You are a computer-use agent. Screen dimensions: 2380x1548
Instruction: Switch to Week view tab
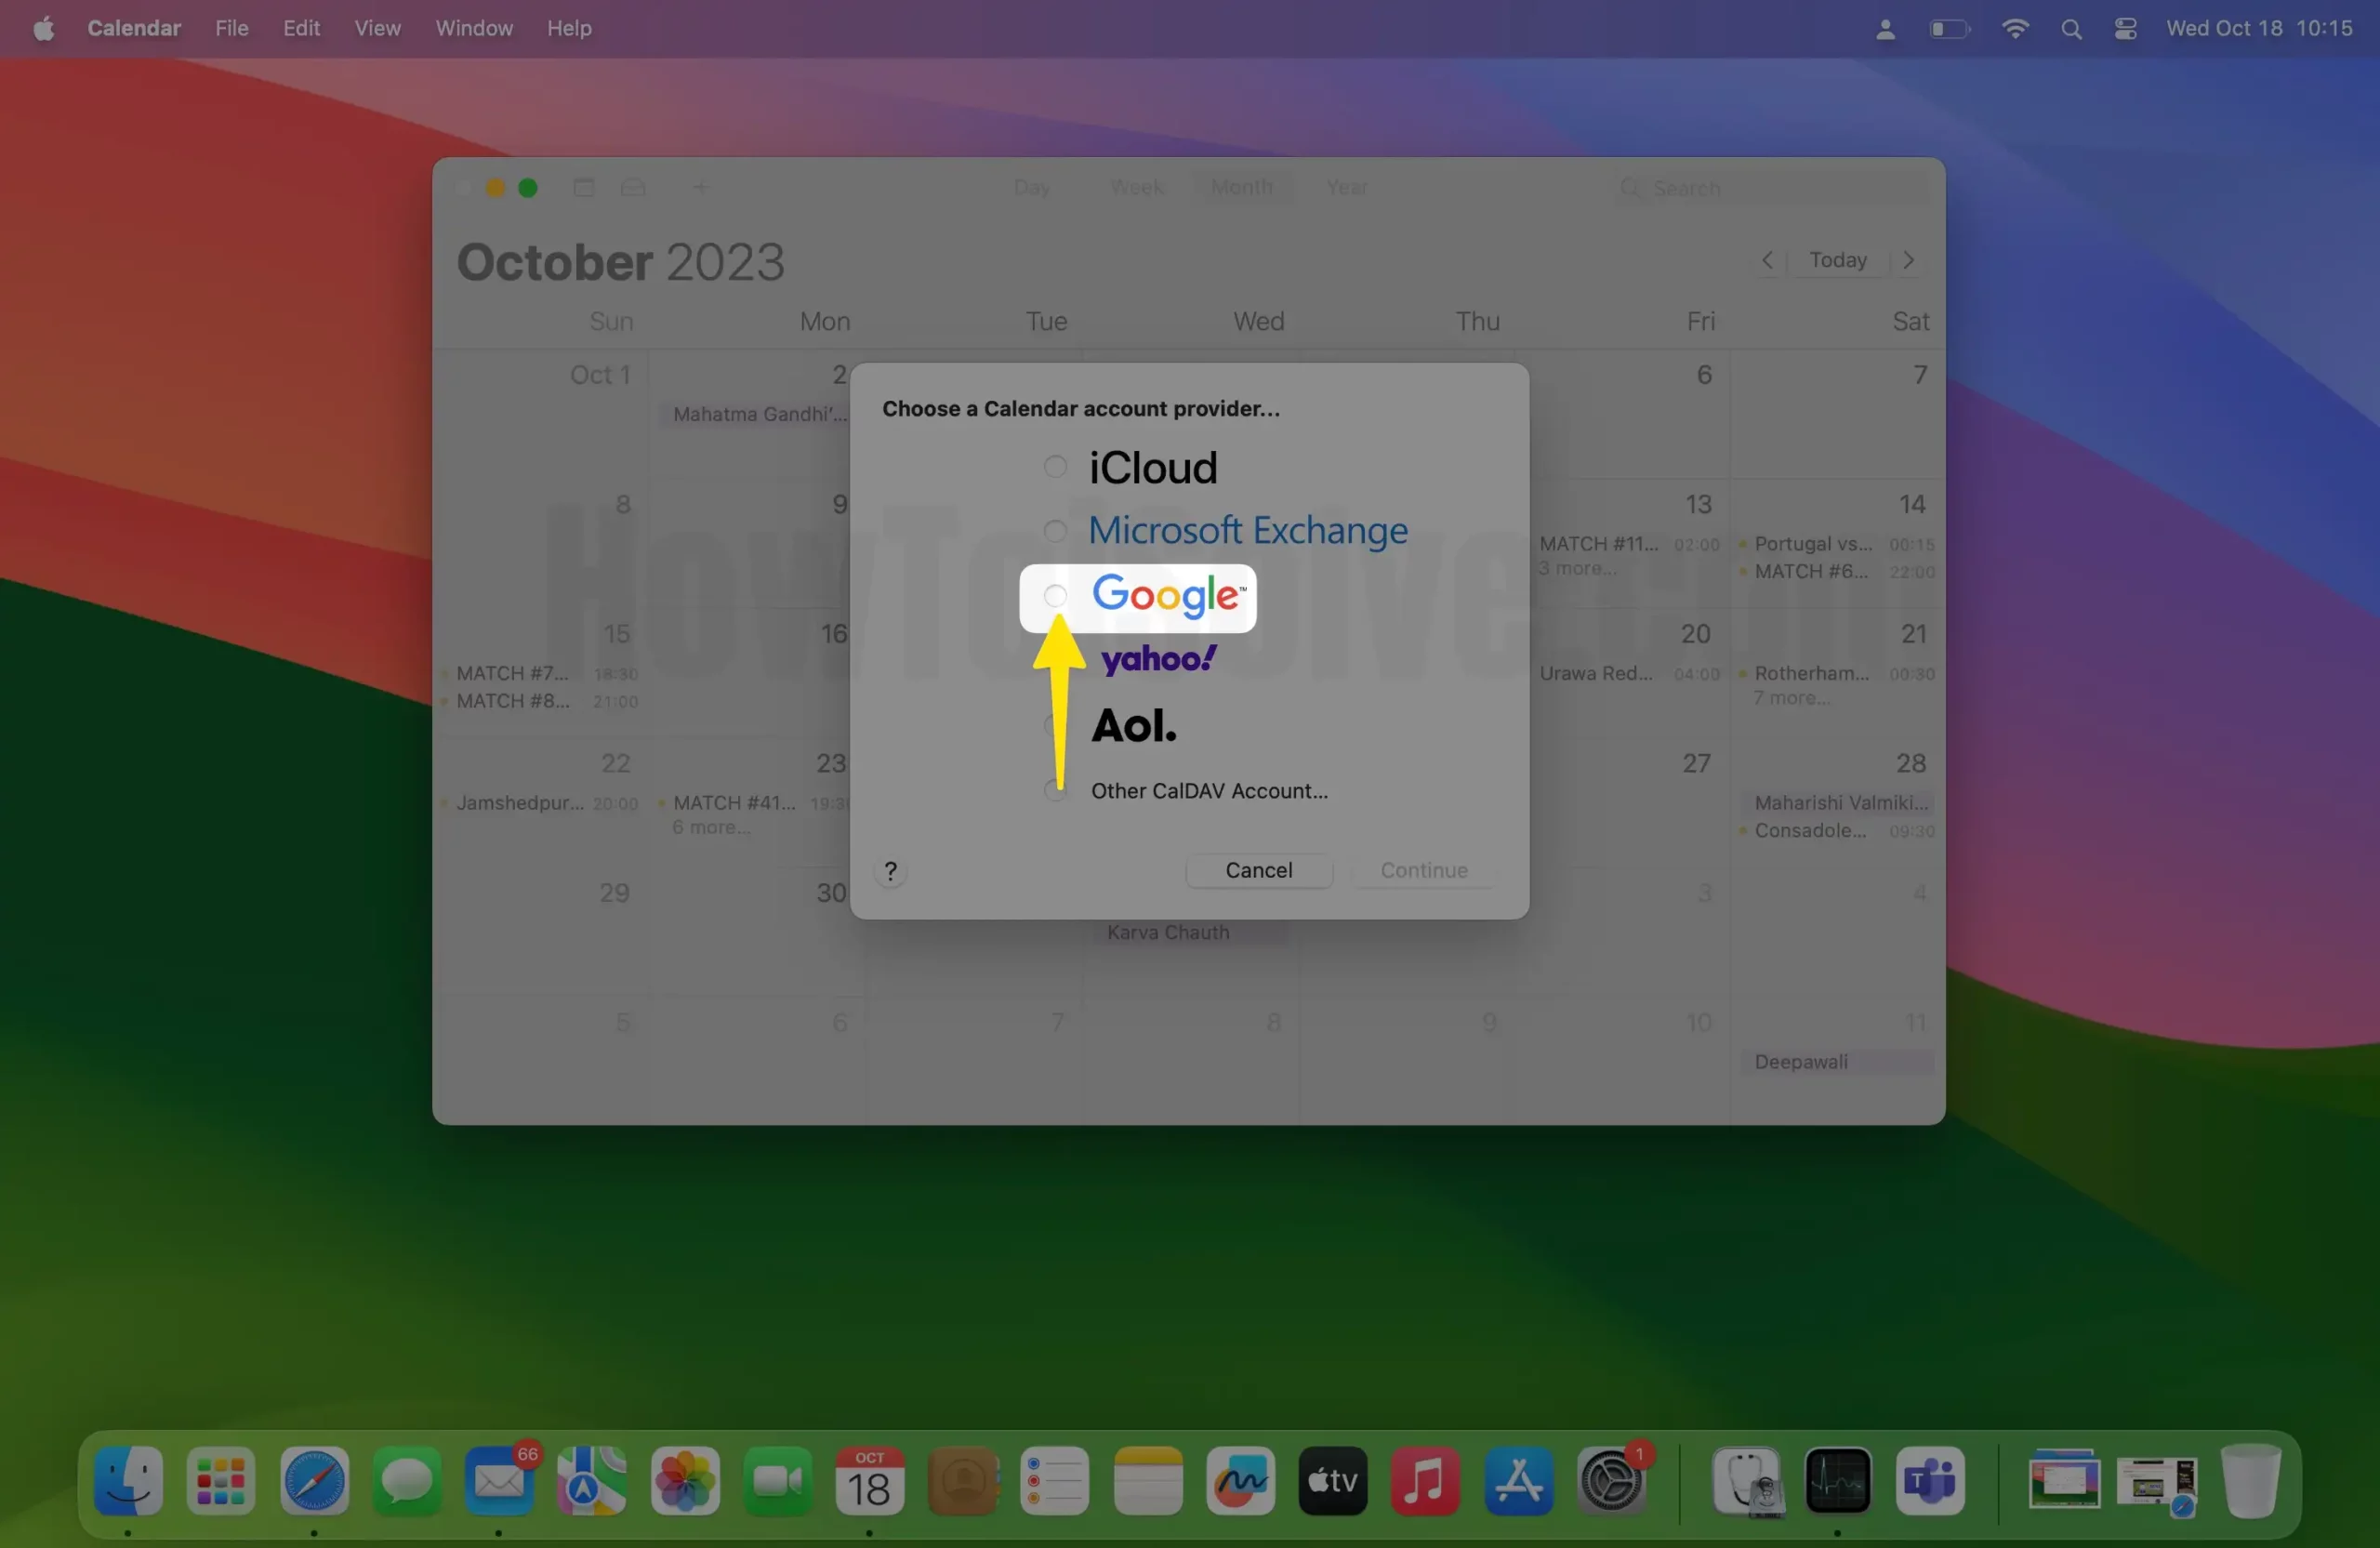pos(1137,187)
